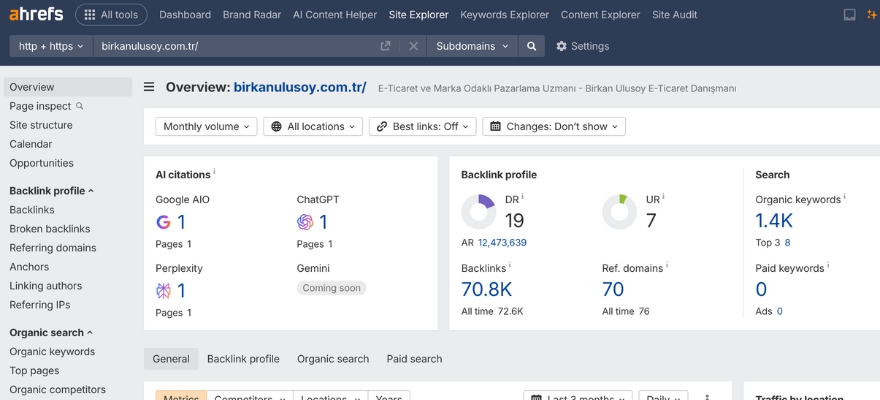Open Linking authors in sidebar
880x400 pixels.
(x=45, y=286)
